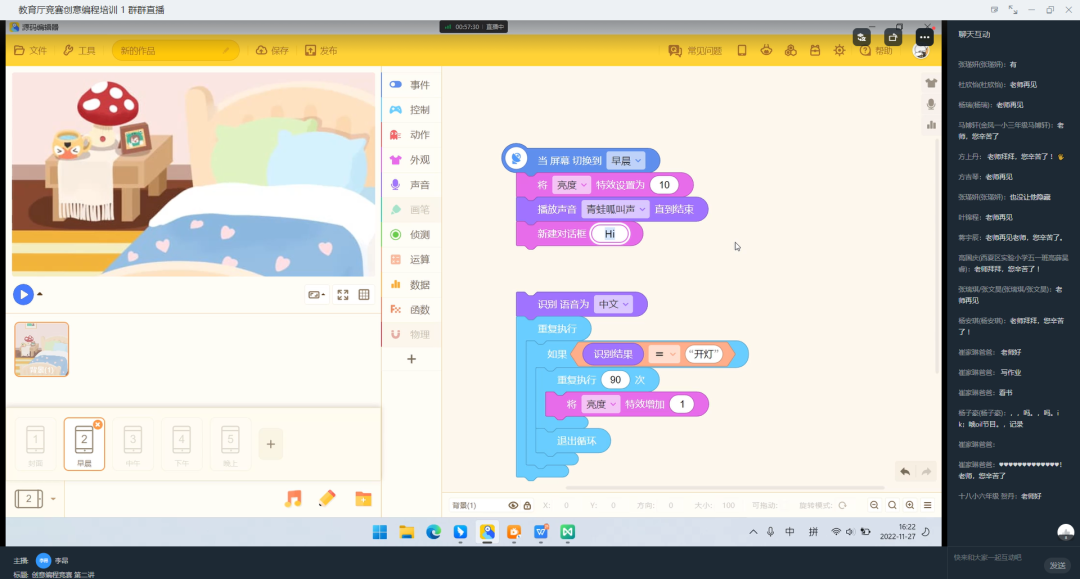Open the sound library music note icon

point(293,498)
